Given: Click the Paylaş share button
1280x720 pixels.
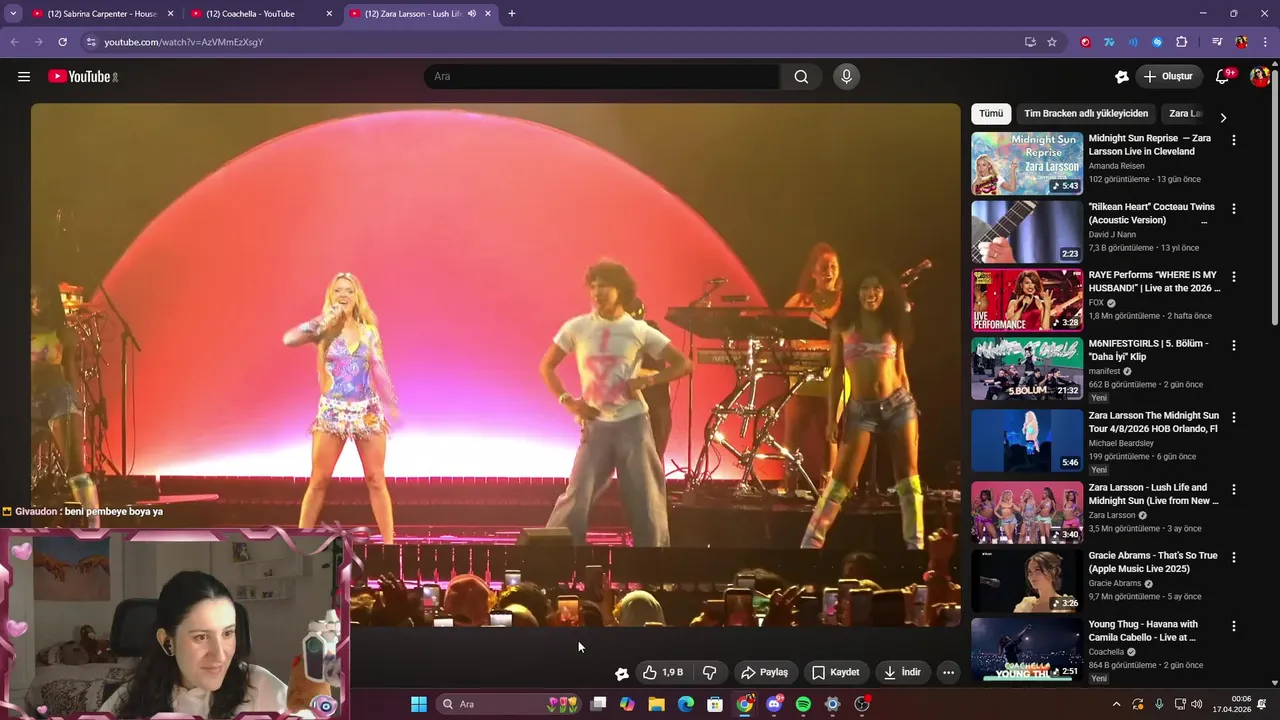Looking at the screenshot, I should [x=764, y=673].
